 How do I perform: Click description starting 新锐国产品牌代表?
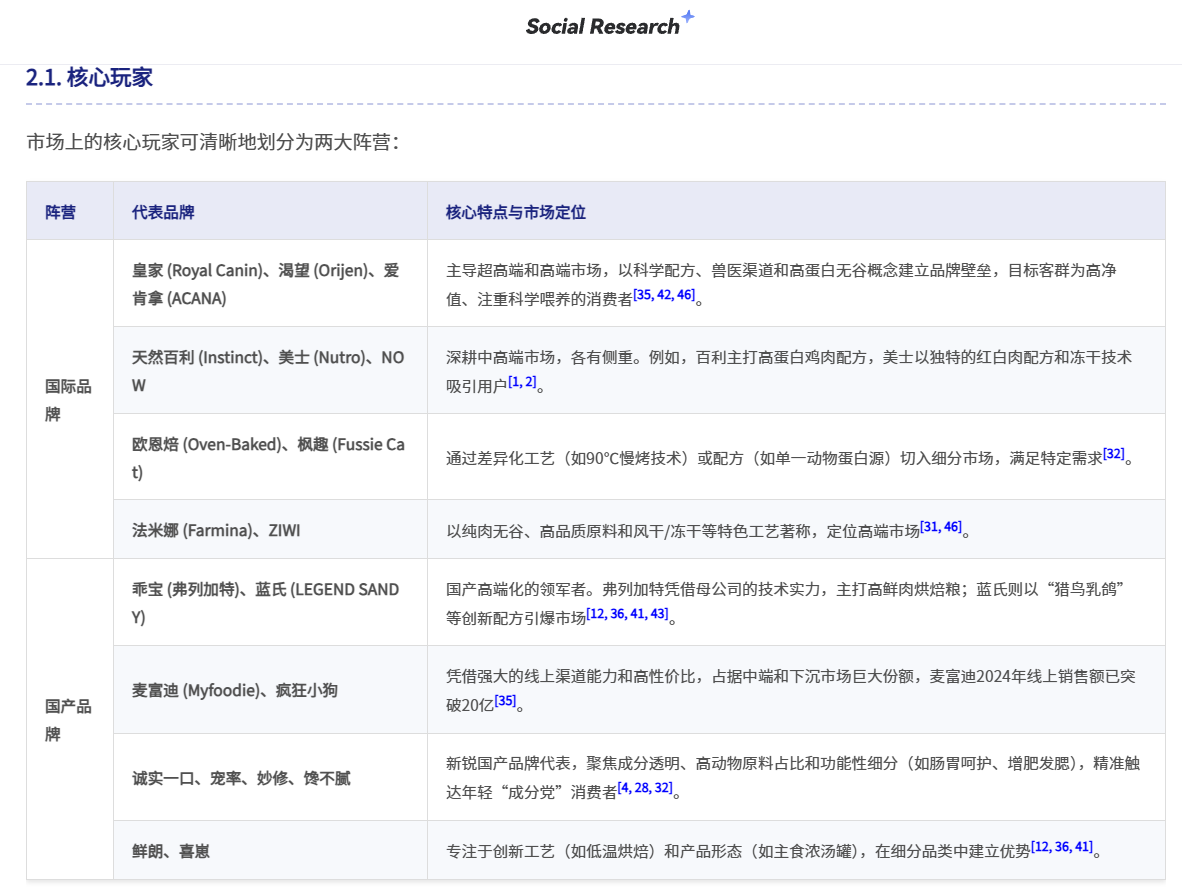click(x=793, y=777)
